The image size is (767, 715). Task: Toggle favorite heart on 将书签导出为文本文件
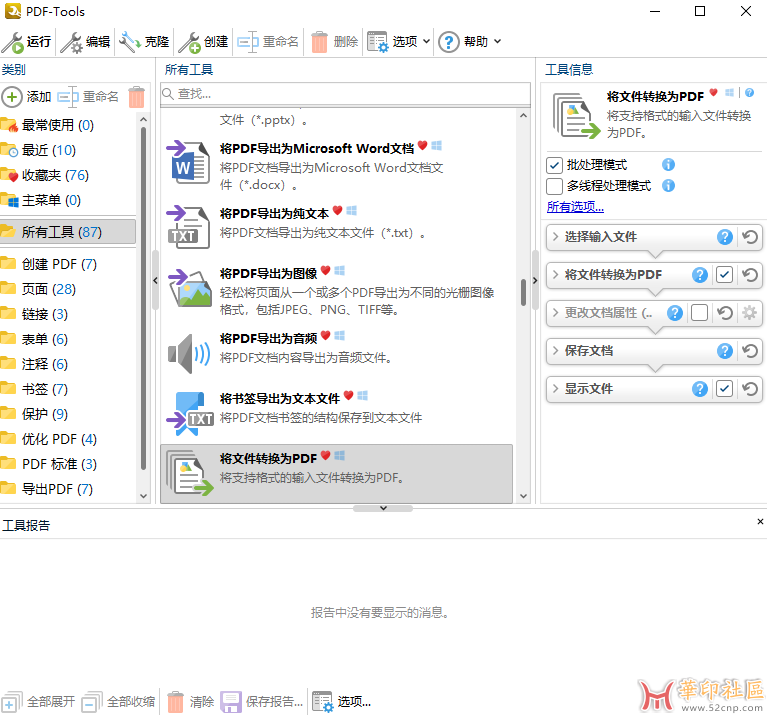[348, 396]
